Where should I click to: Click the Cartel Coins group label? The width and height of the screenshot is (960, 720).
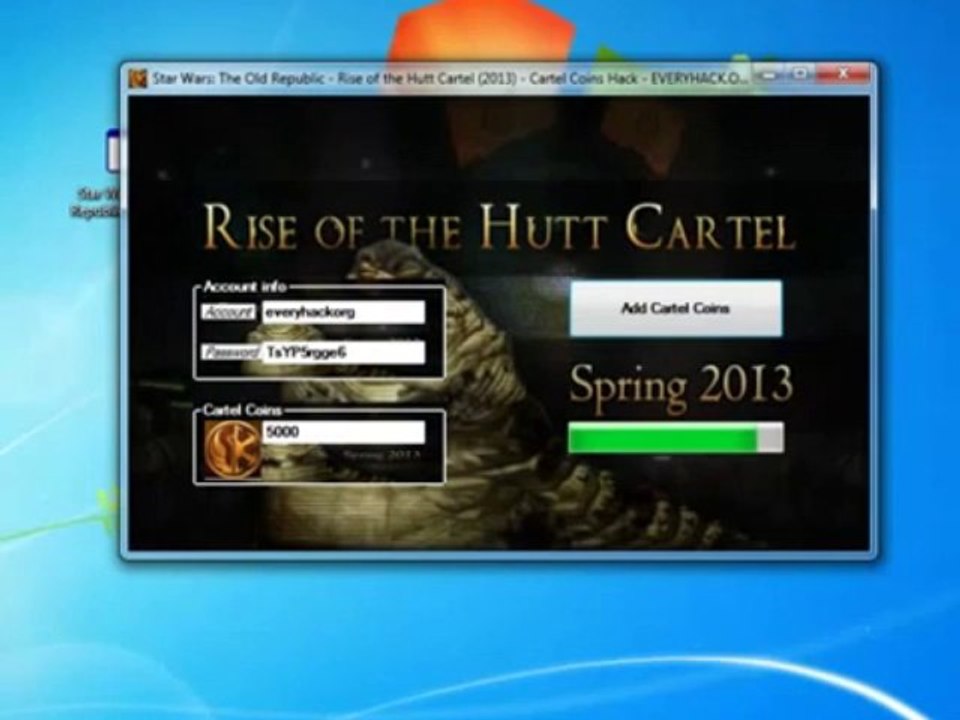[242, 410]
